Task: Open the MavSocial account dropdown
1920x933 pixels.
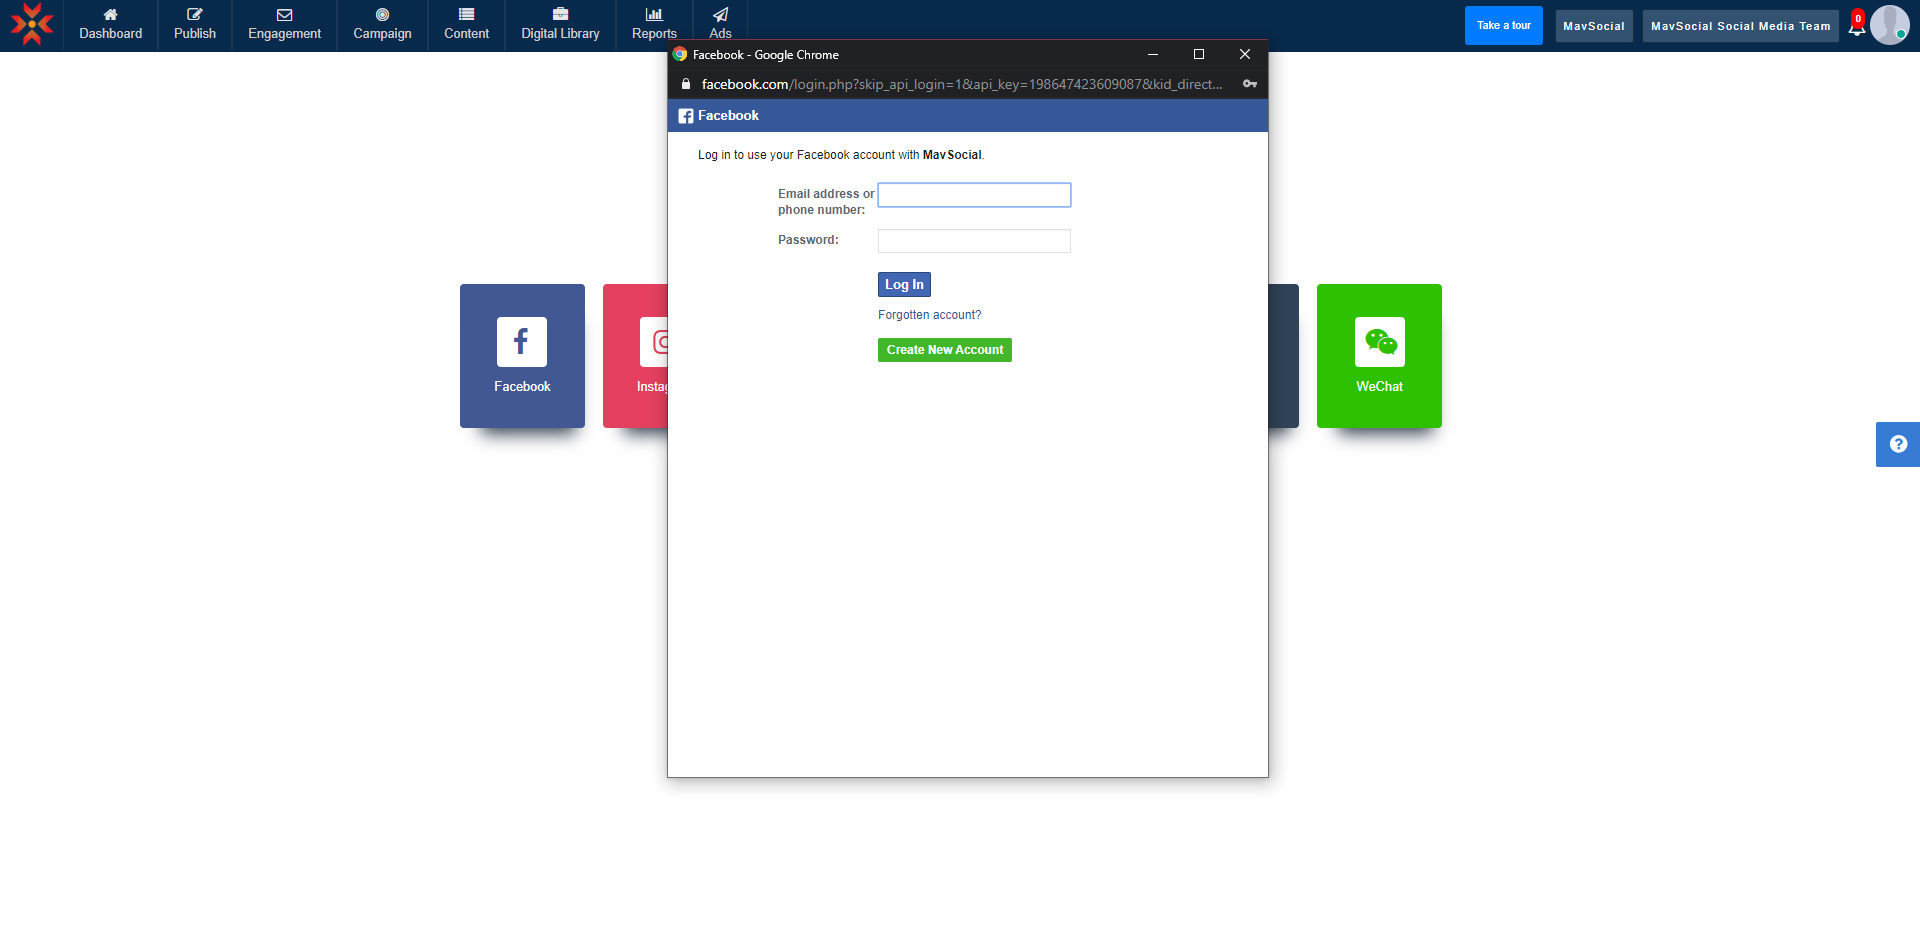Action: tap(1593, 26)
